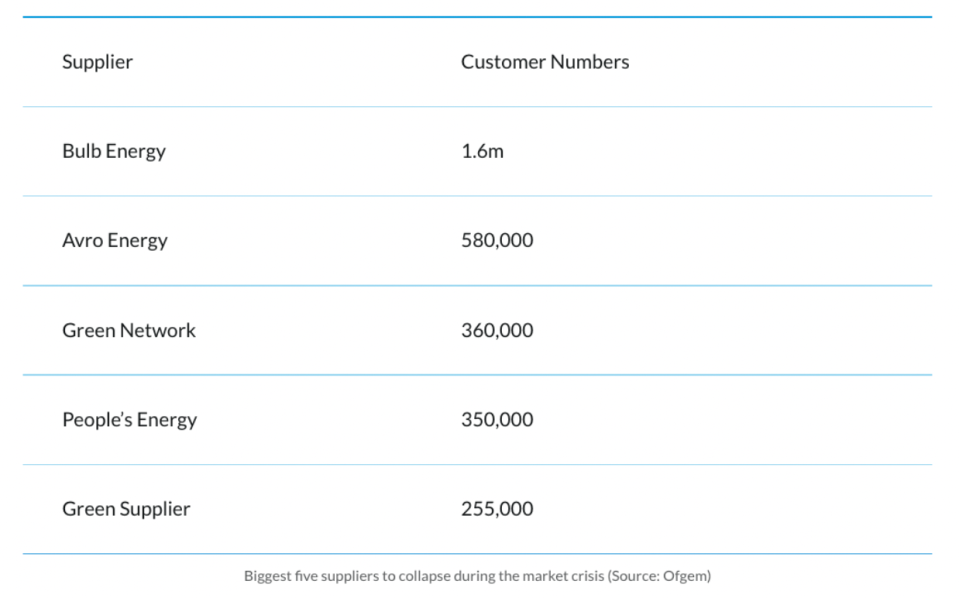Select the Avro Energy cell

pyautogui.click(x=114, y=240)
